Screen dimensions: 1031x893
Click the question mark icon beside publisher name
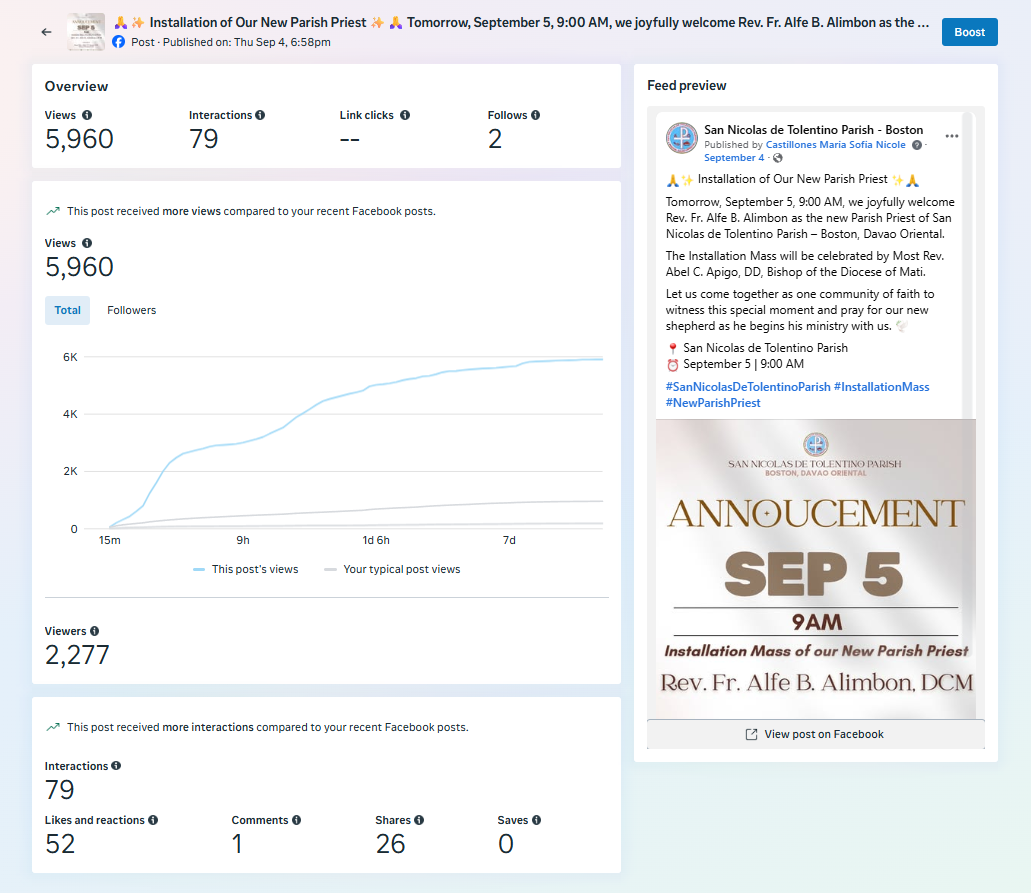pyautogui.click(x=917, y=145)
